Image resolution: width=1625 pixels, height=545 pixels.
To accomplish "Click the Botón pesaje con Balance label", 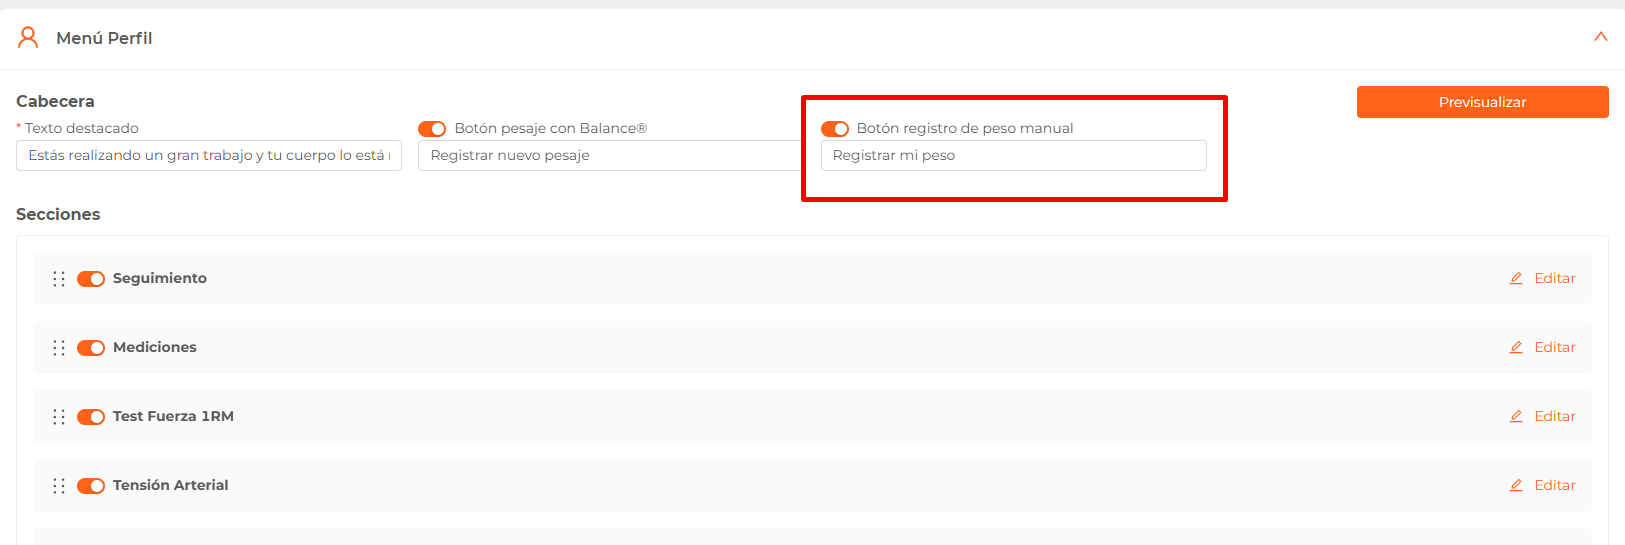I will click(x=551, y=128).
